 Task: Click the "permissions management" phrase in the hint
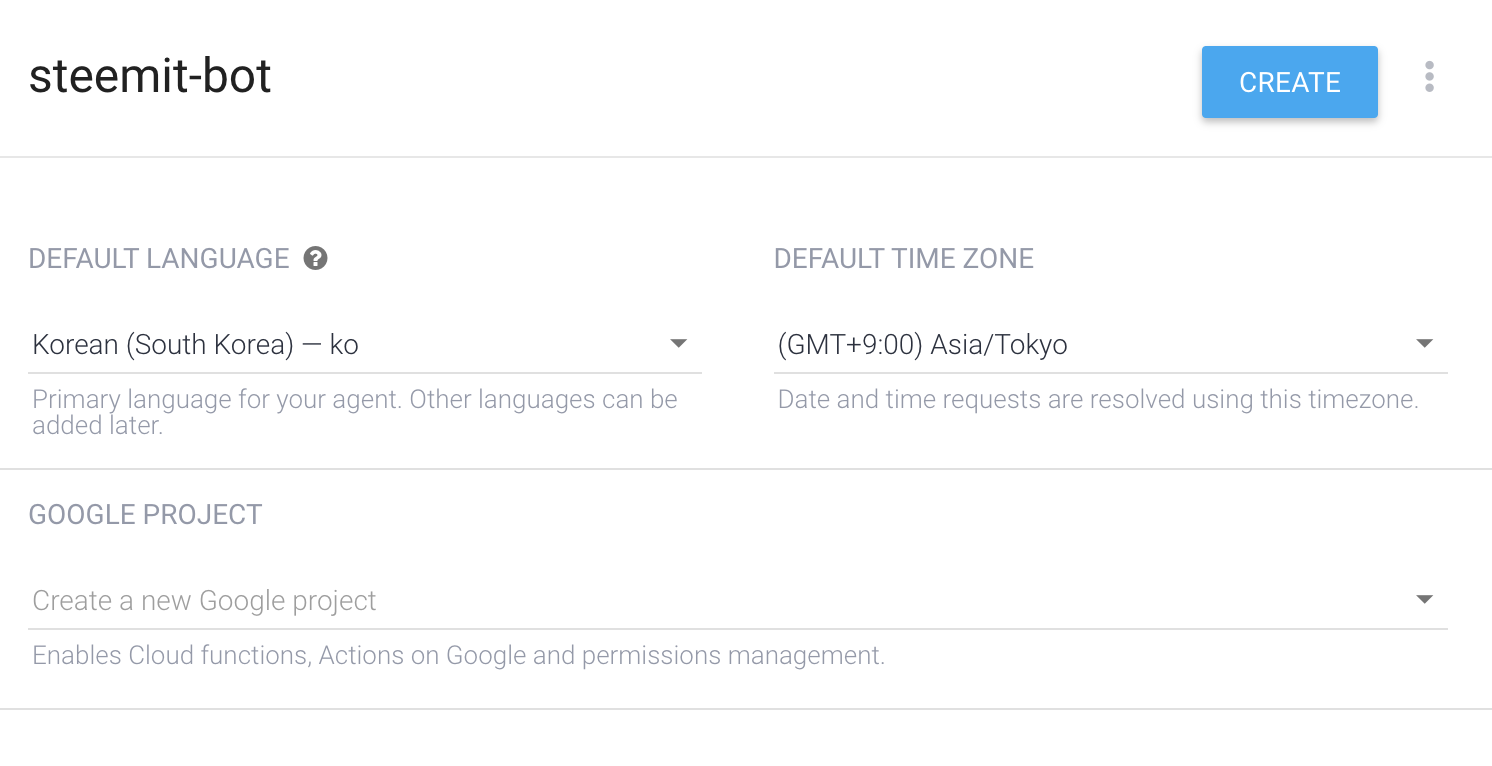[x=733, y=656]
